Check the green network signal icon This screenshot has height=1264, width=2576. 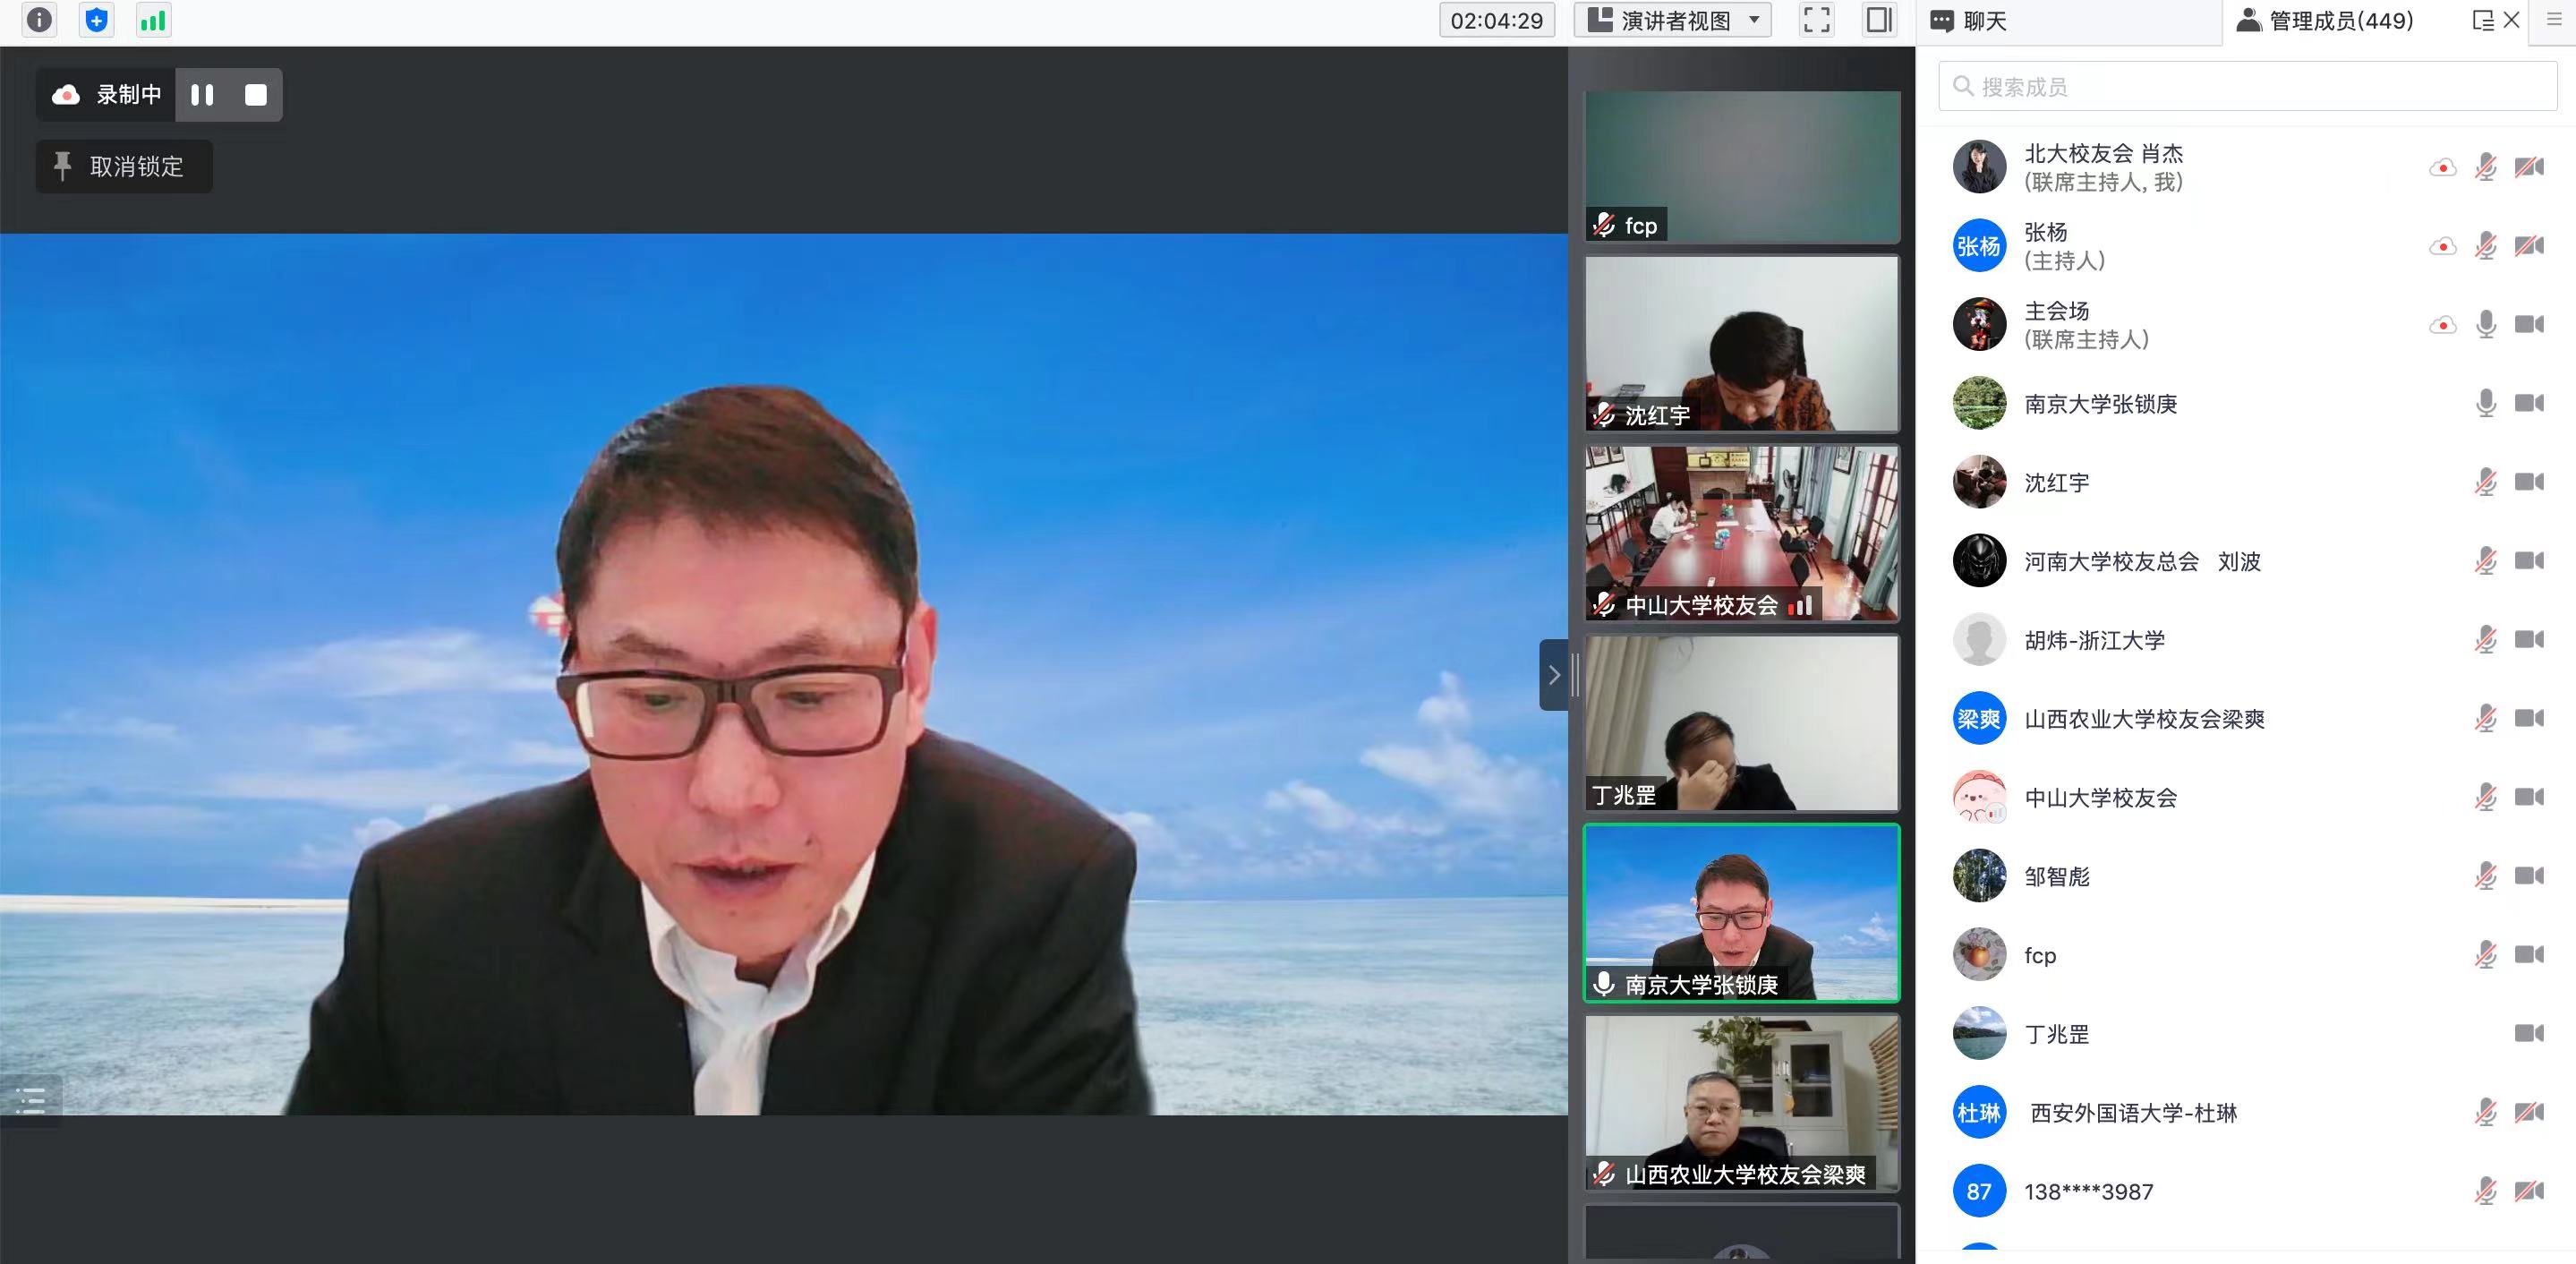click(153, 20)
